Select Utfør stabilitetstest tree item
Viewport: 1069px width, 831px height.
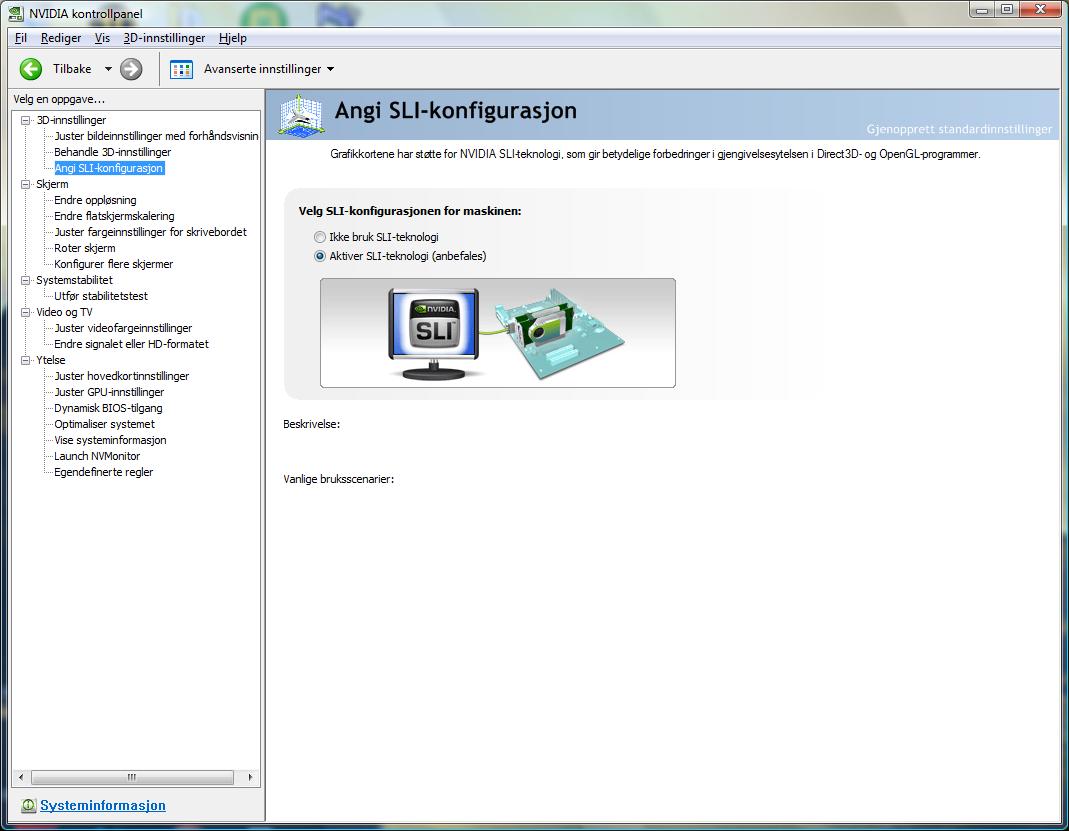tap(101, 296)
